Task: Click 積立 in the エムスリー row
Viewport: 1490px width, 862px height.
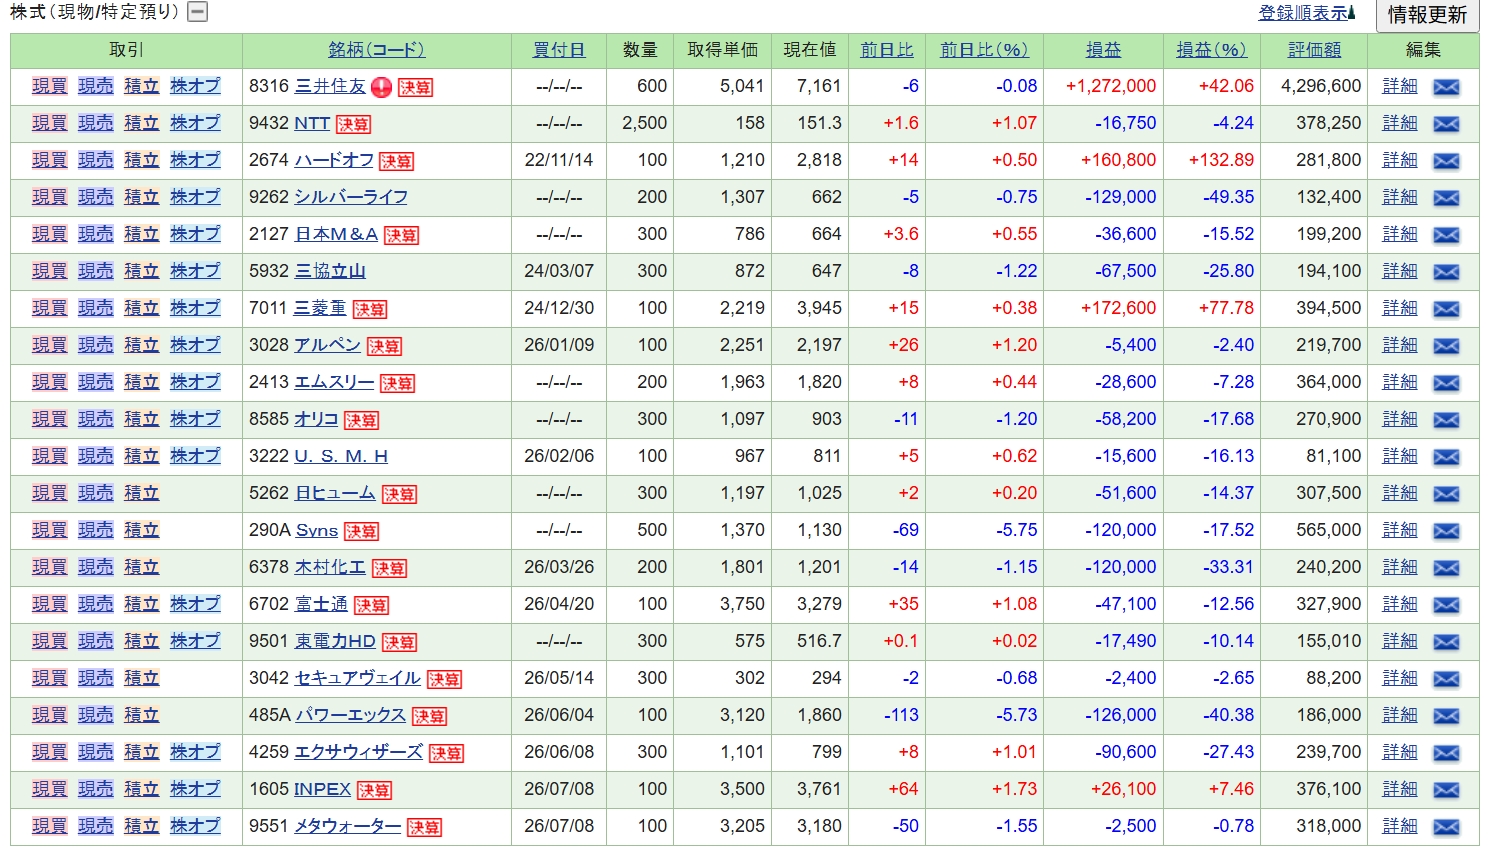Action: point(142,382)
